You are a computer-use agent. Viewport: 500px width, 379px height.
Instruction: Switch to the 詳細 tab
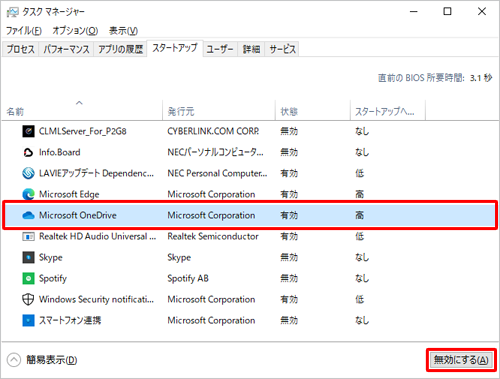[251, 49]
